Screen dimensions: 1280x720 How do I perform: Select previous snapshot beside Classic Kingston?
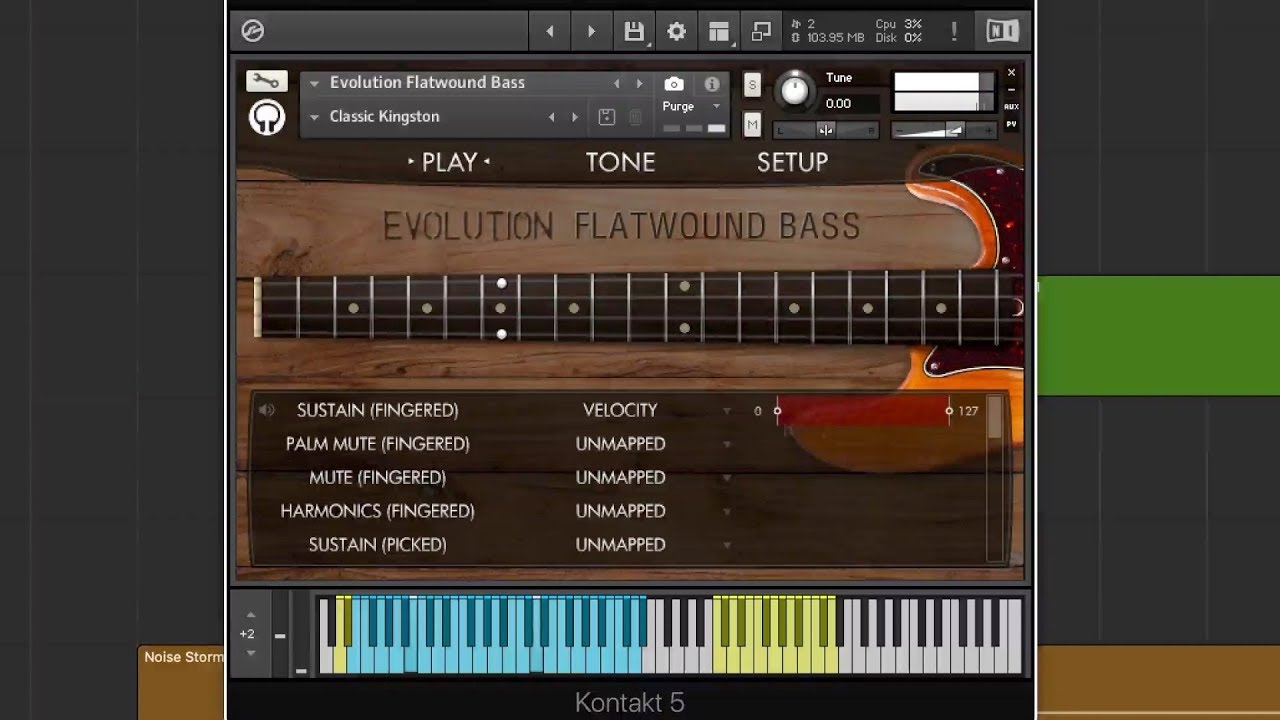pos(551,117)
